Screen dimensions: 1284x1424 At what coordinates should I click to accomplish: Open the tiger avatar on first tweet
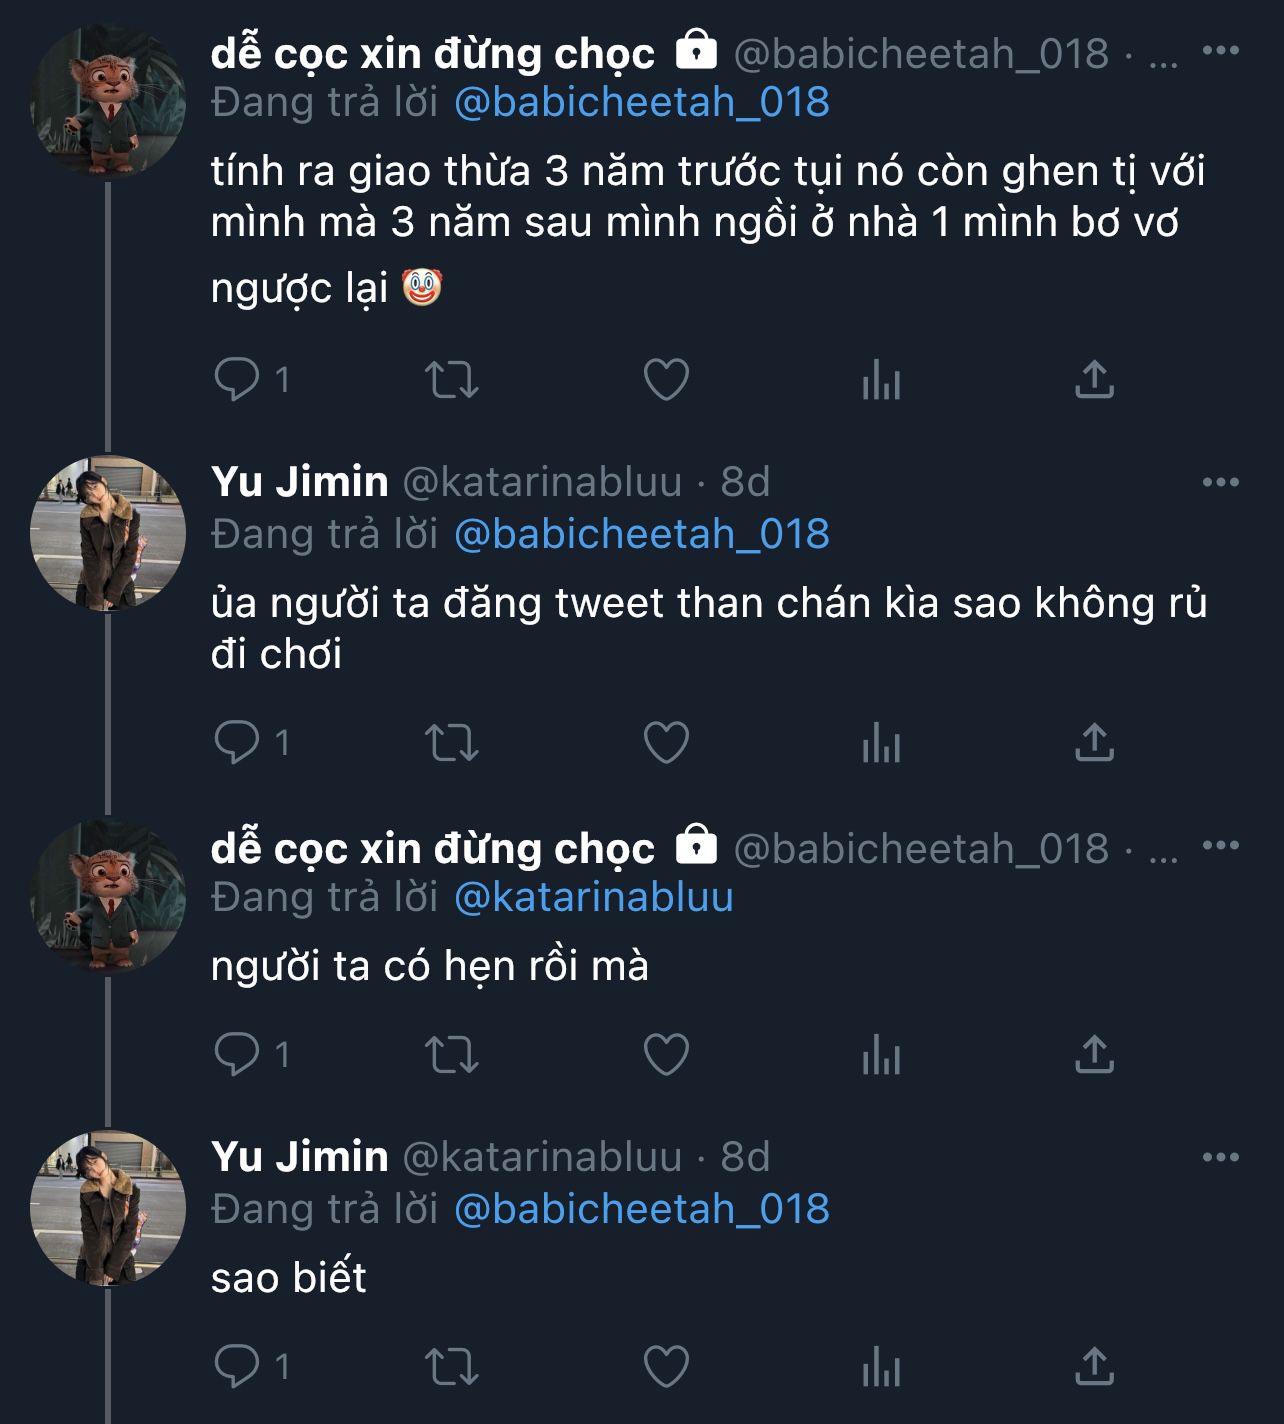tap(108, 101)
